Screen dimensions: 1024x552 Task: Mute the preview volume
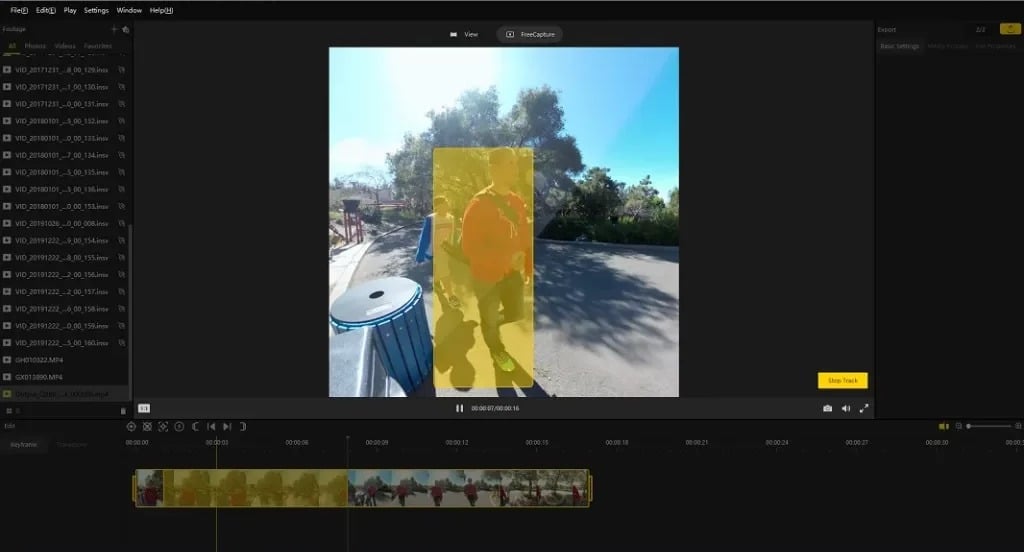[846, 408]
